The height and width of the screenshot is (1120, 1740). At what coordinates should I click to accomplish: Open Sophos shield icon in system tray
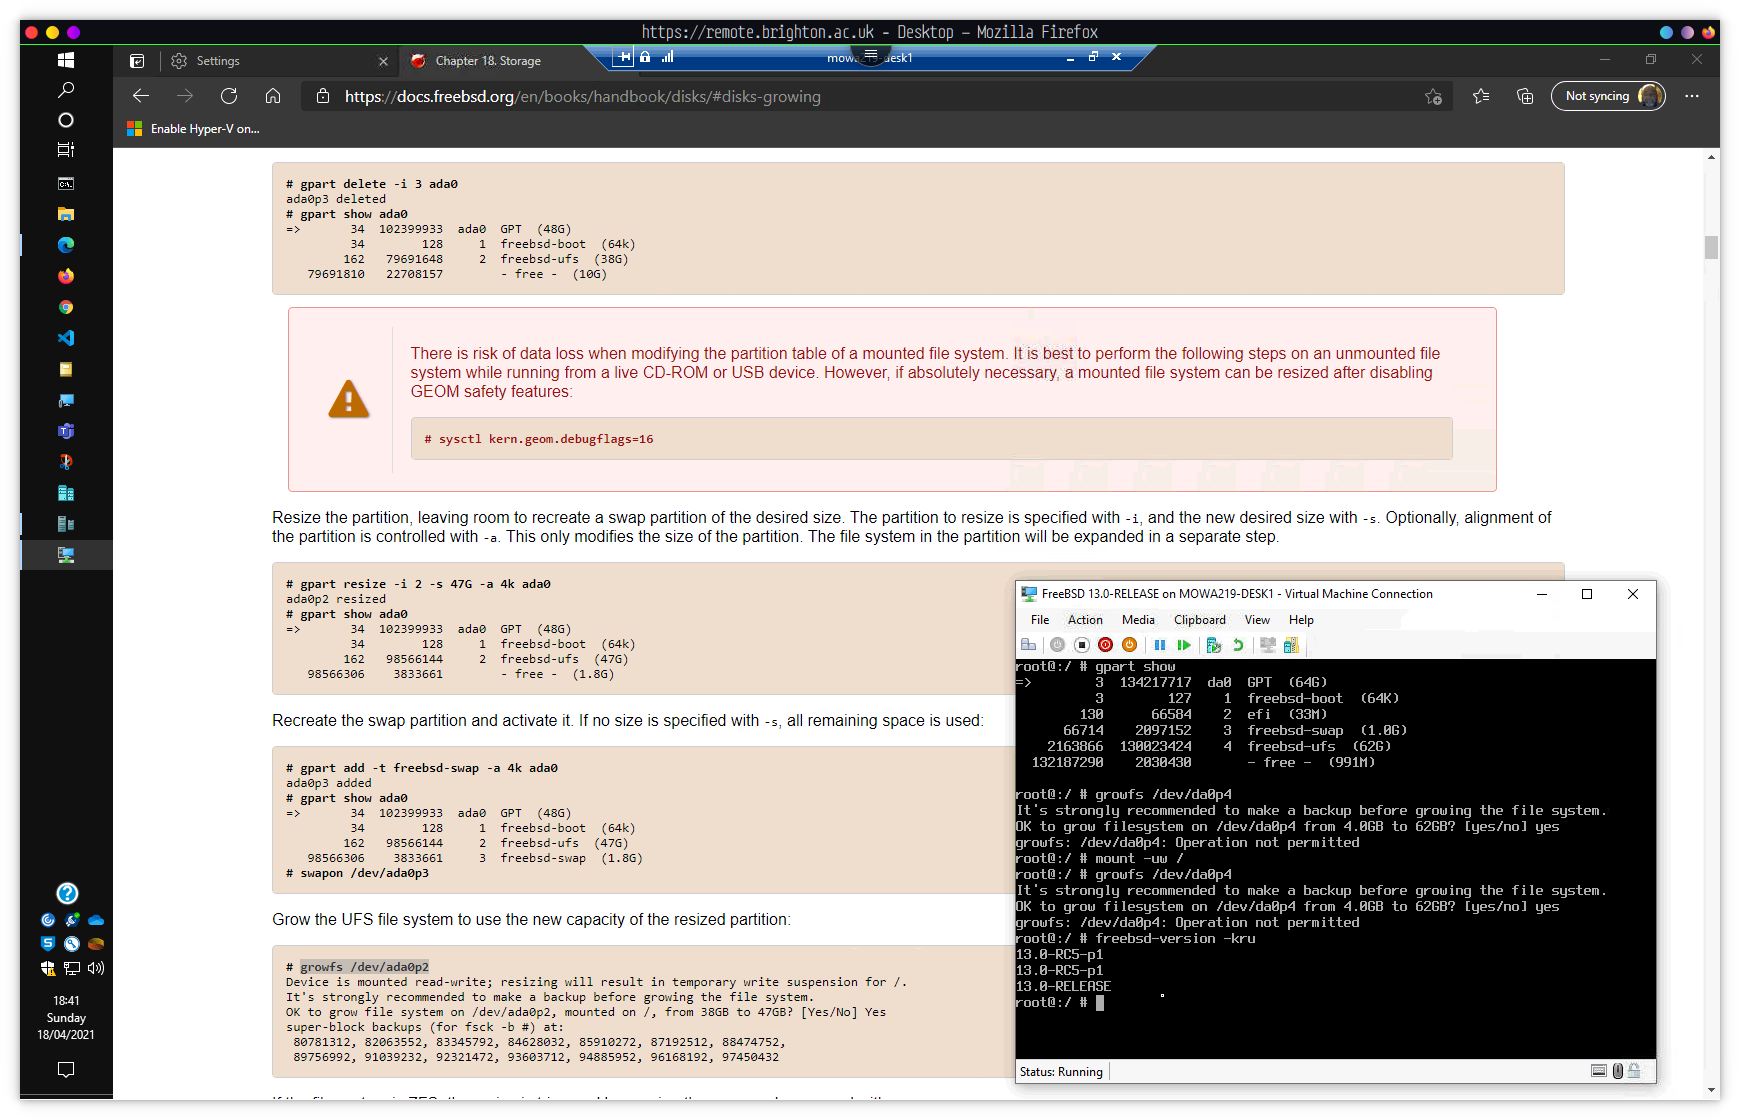tap(48, 943)
